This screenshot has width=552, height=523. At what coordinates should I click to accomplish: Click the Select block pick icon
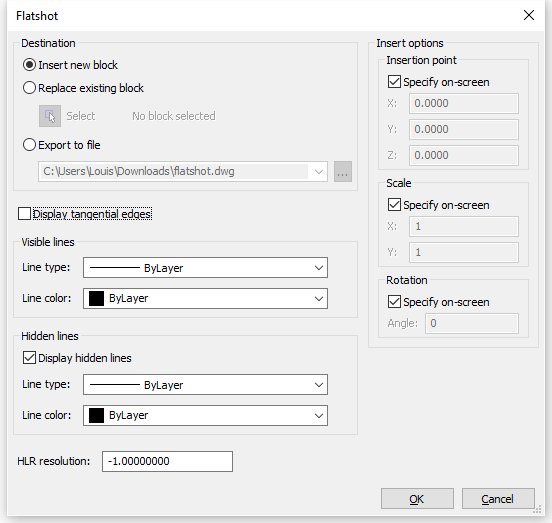[x=50, y=116]
